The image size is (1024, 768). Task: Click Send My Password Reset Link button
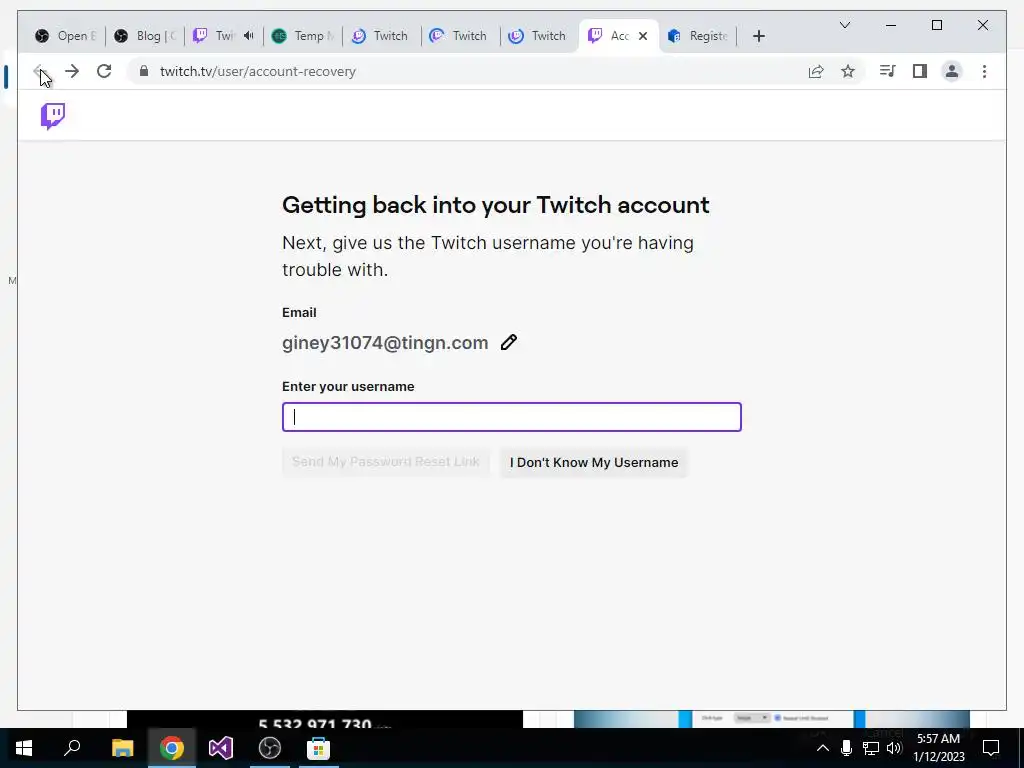[385, 462]
